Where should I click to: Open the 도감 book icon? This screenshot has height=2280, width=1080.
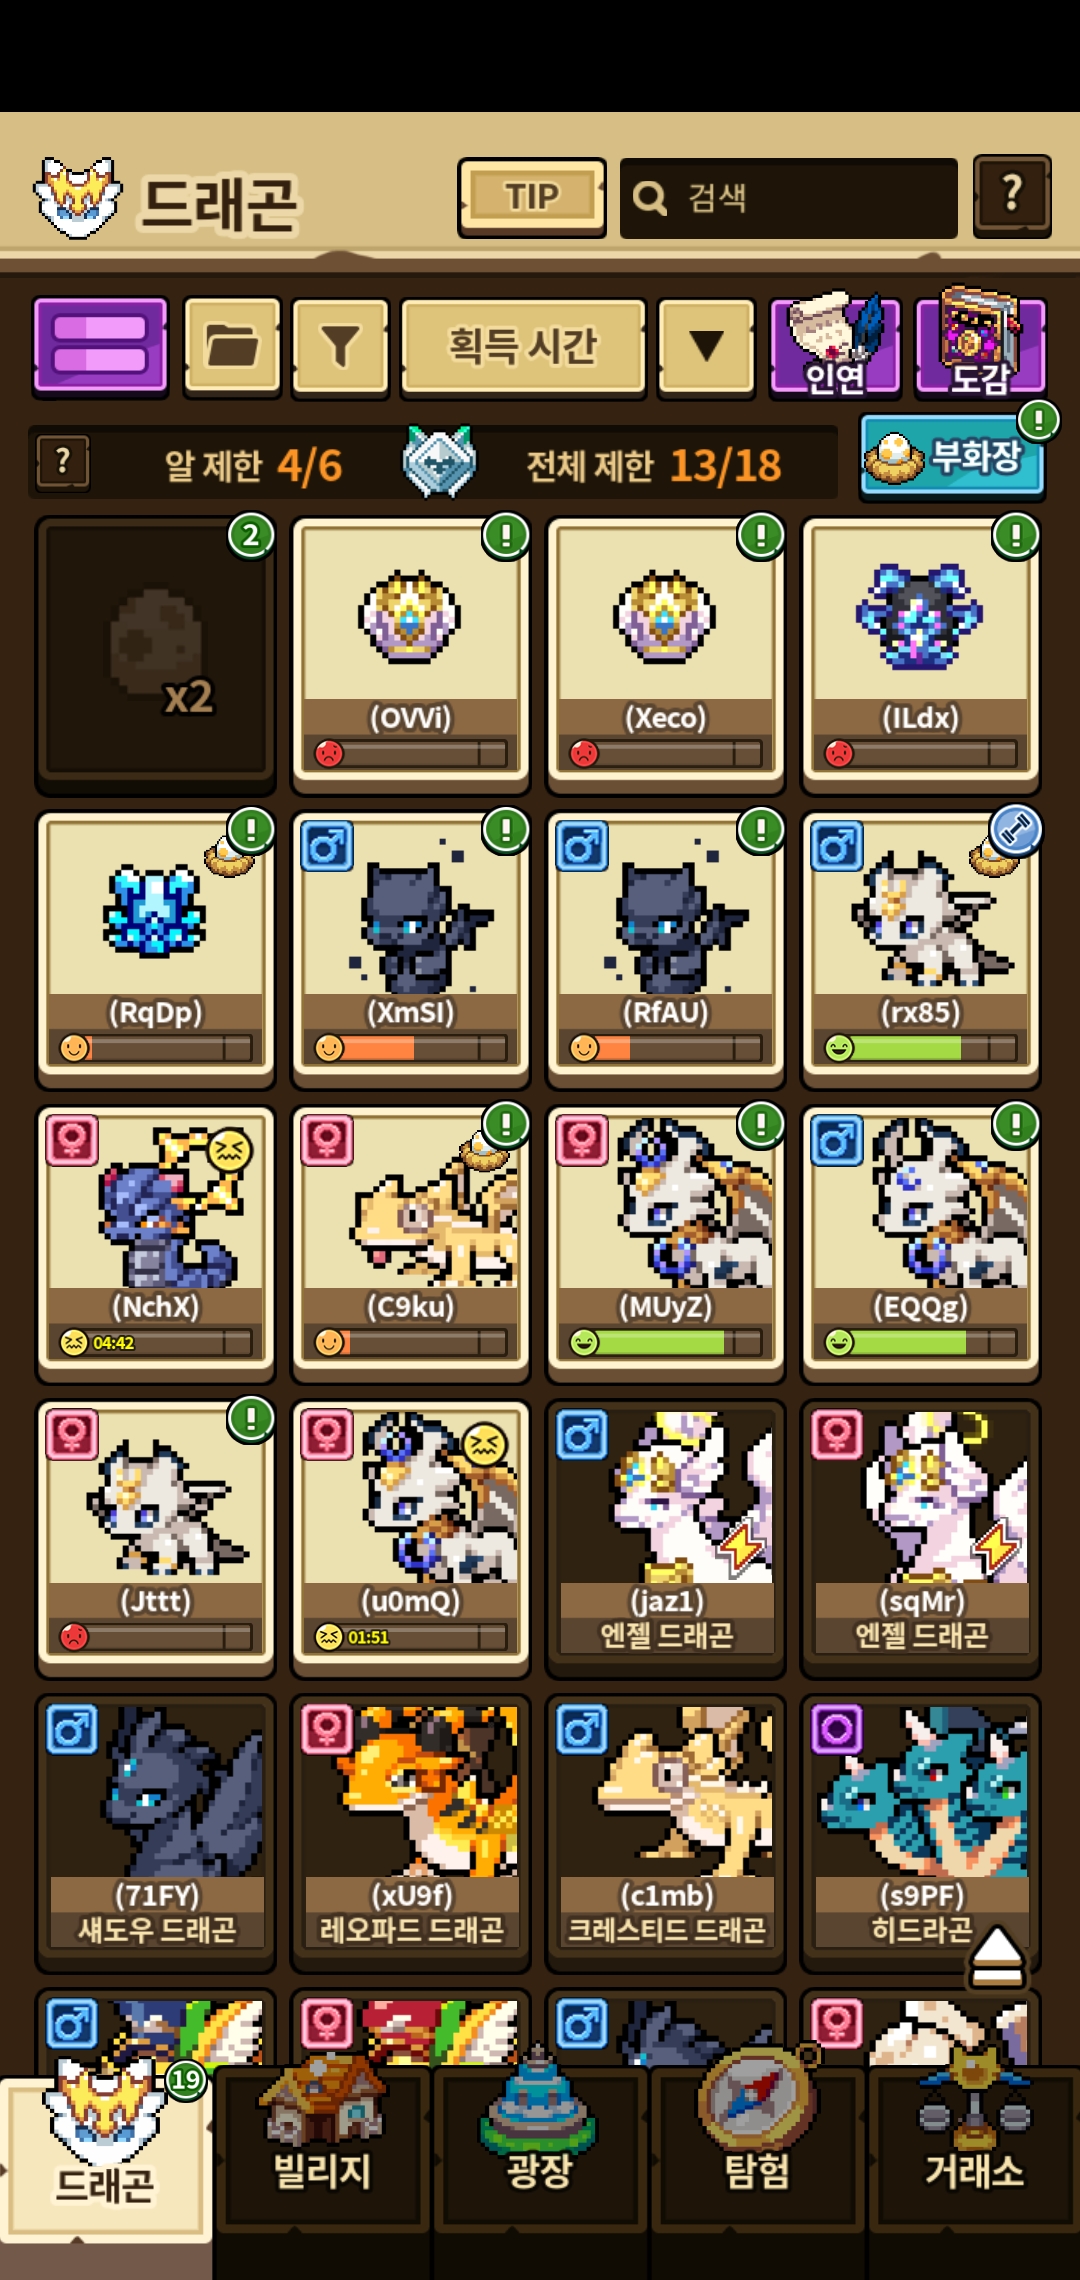pos(980,343)
